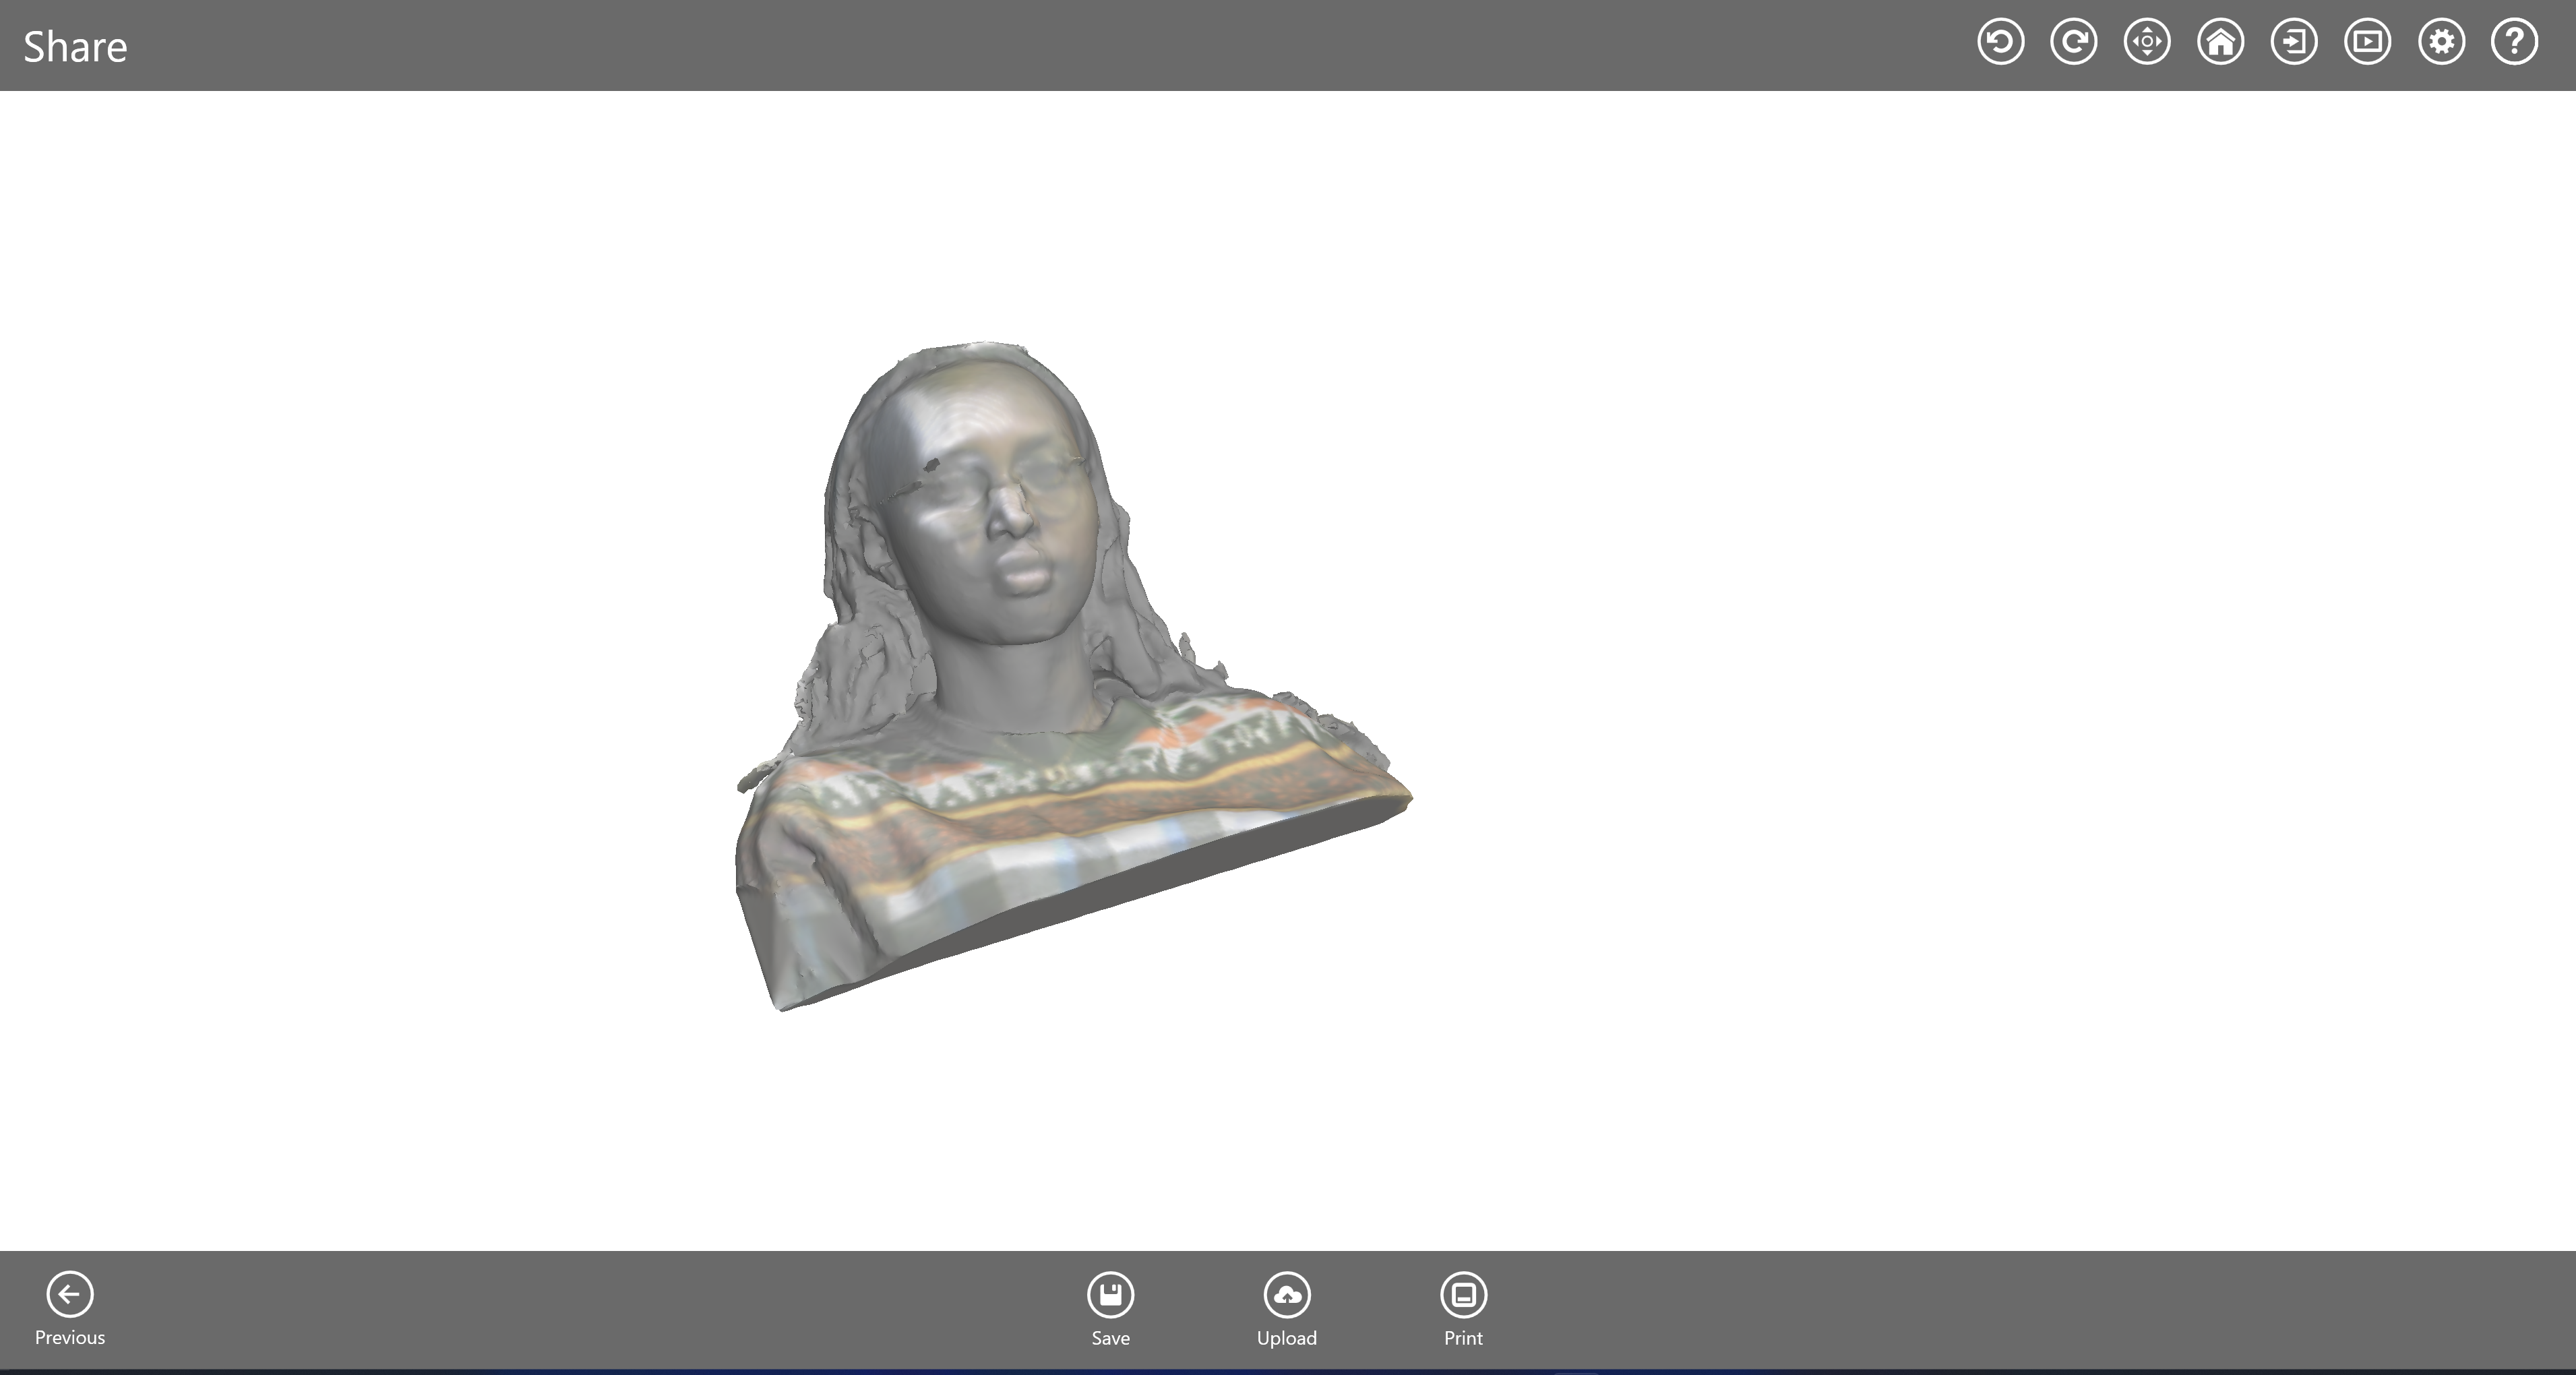Click the Previous back-arrow circle
This screenshot has width=2576, height=1375.
[x=70, y=1295]
